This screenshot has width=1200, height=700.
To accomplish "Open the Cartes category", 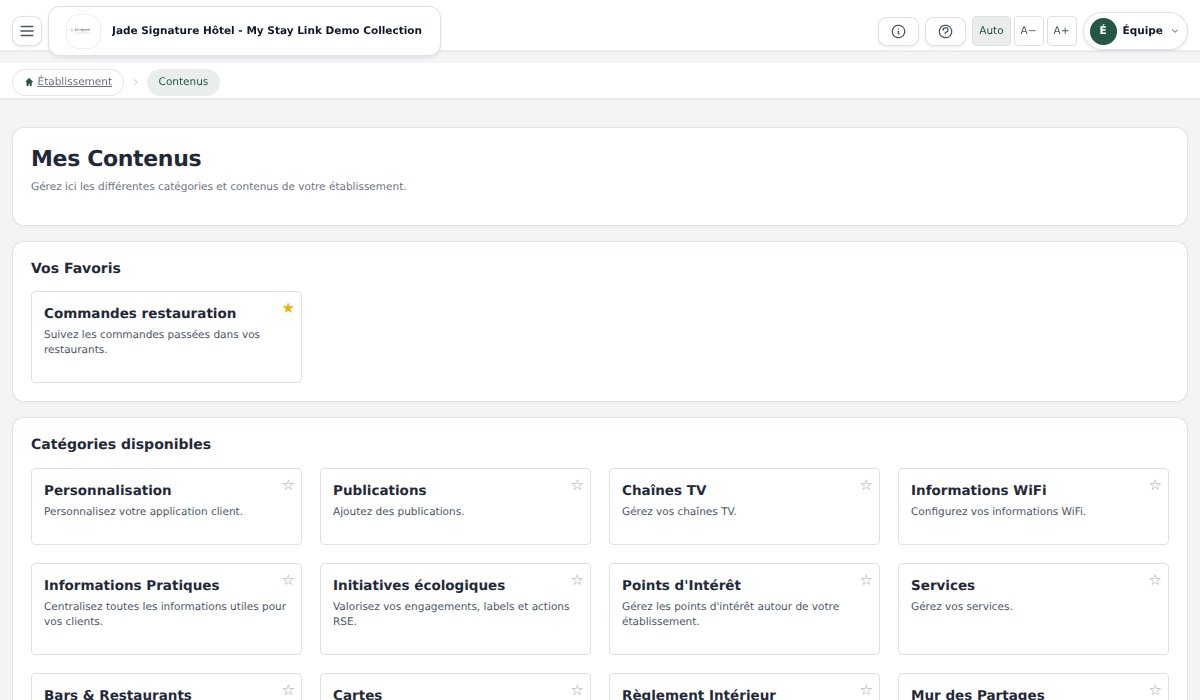I will point(455,687).
